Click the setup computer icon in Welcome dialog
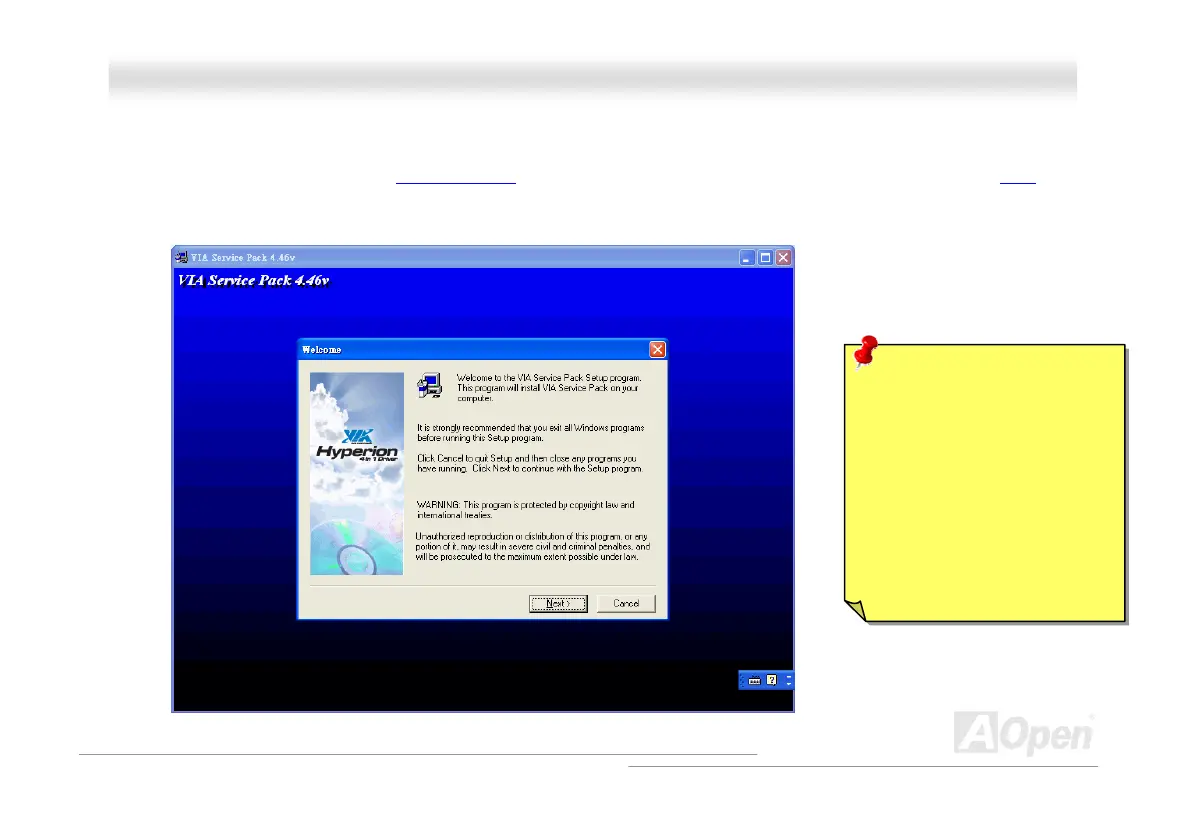The width and height of the screenshot is (1190, 840). 430,385
